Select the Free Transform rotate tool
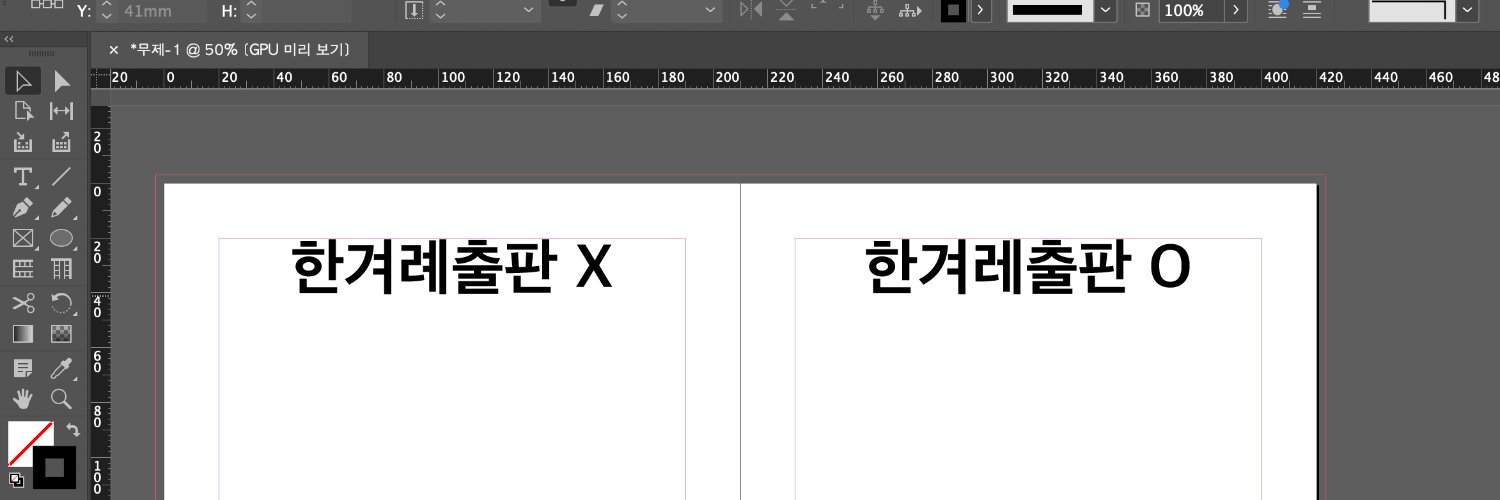This screenshot has width=1500, height=500. click(61, 303)
